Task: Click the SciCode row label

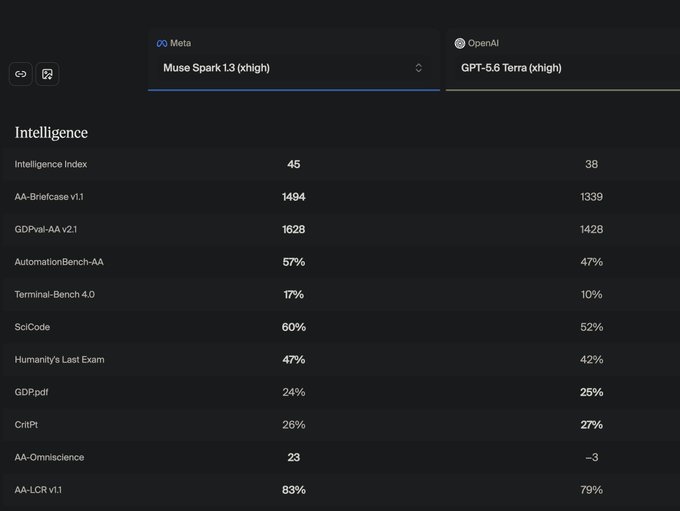Action: (x=32, y=327)
